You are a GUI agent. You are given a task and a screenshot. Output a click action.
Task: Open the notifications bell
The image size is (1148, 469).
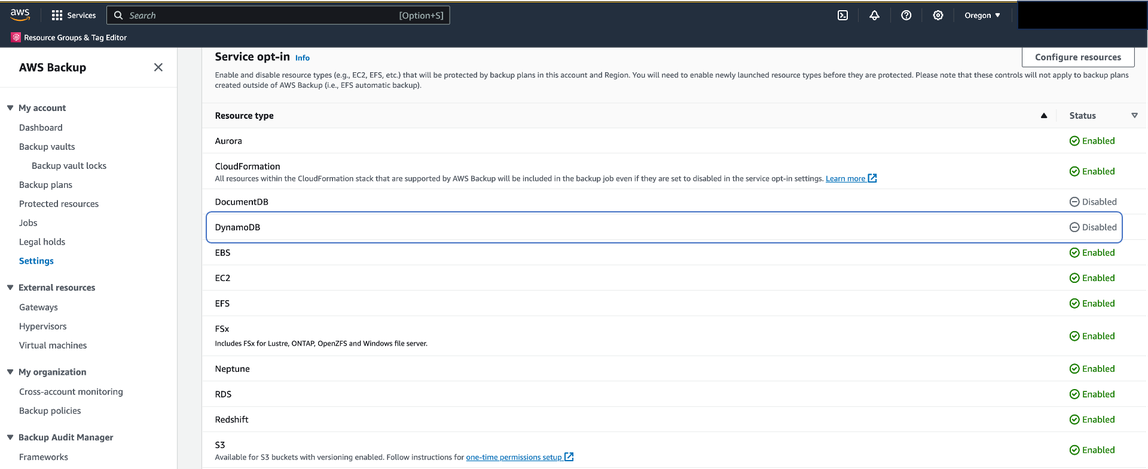874,15
